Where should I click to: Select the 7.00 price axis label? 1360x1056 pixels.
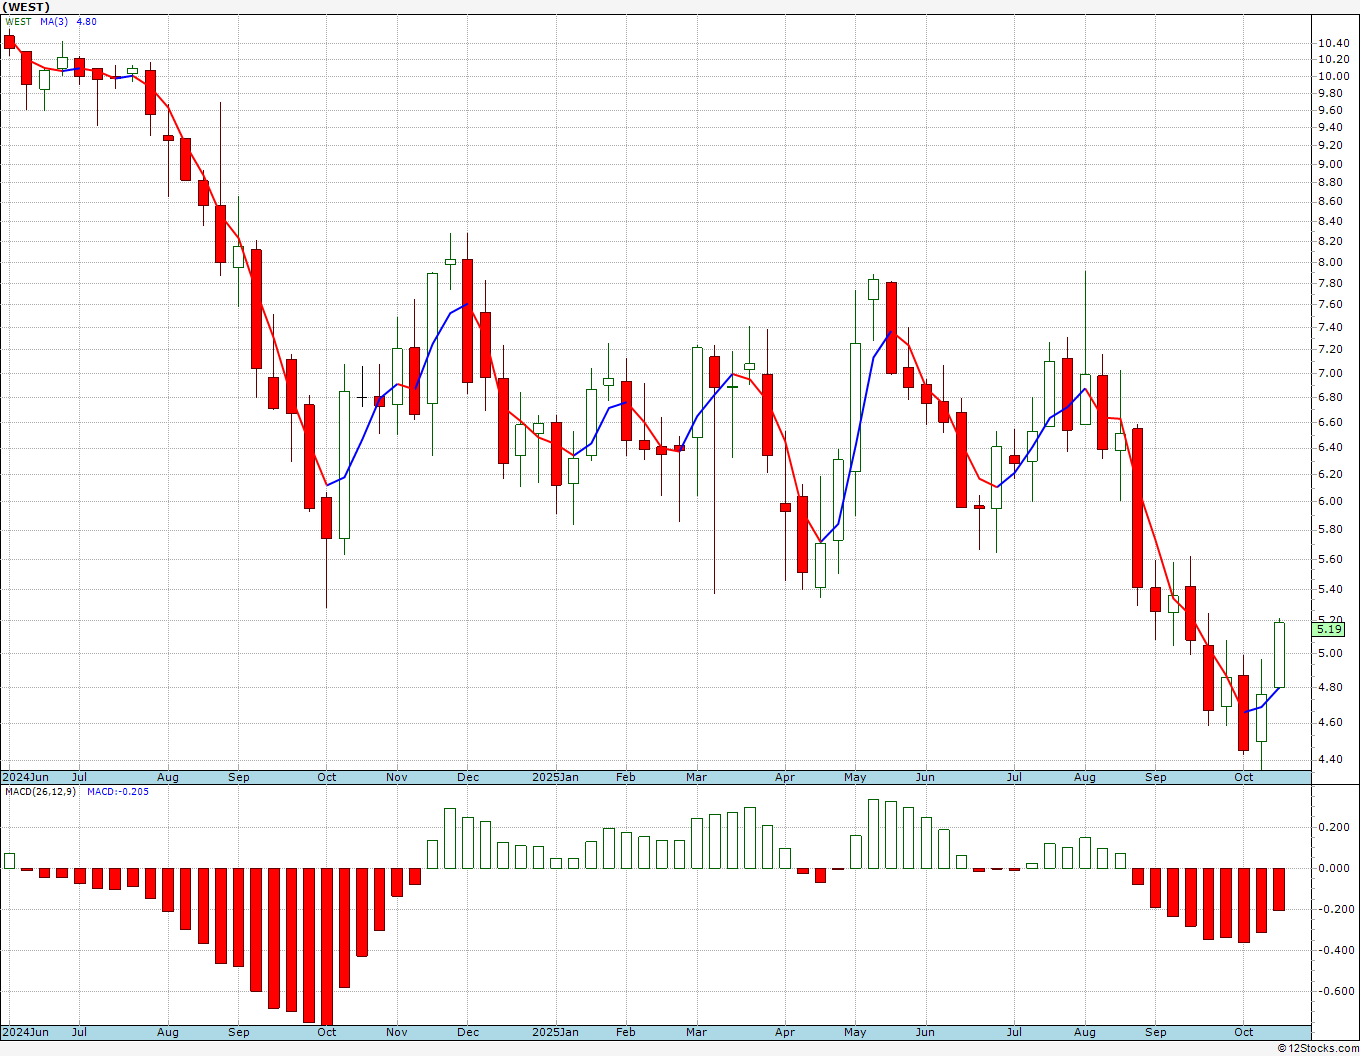point(1332,373)
